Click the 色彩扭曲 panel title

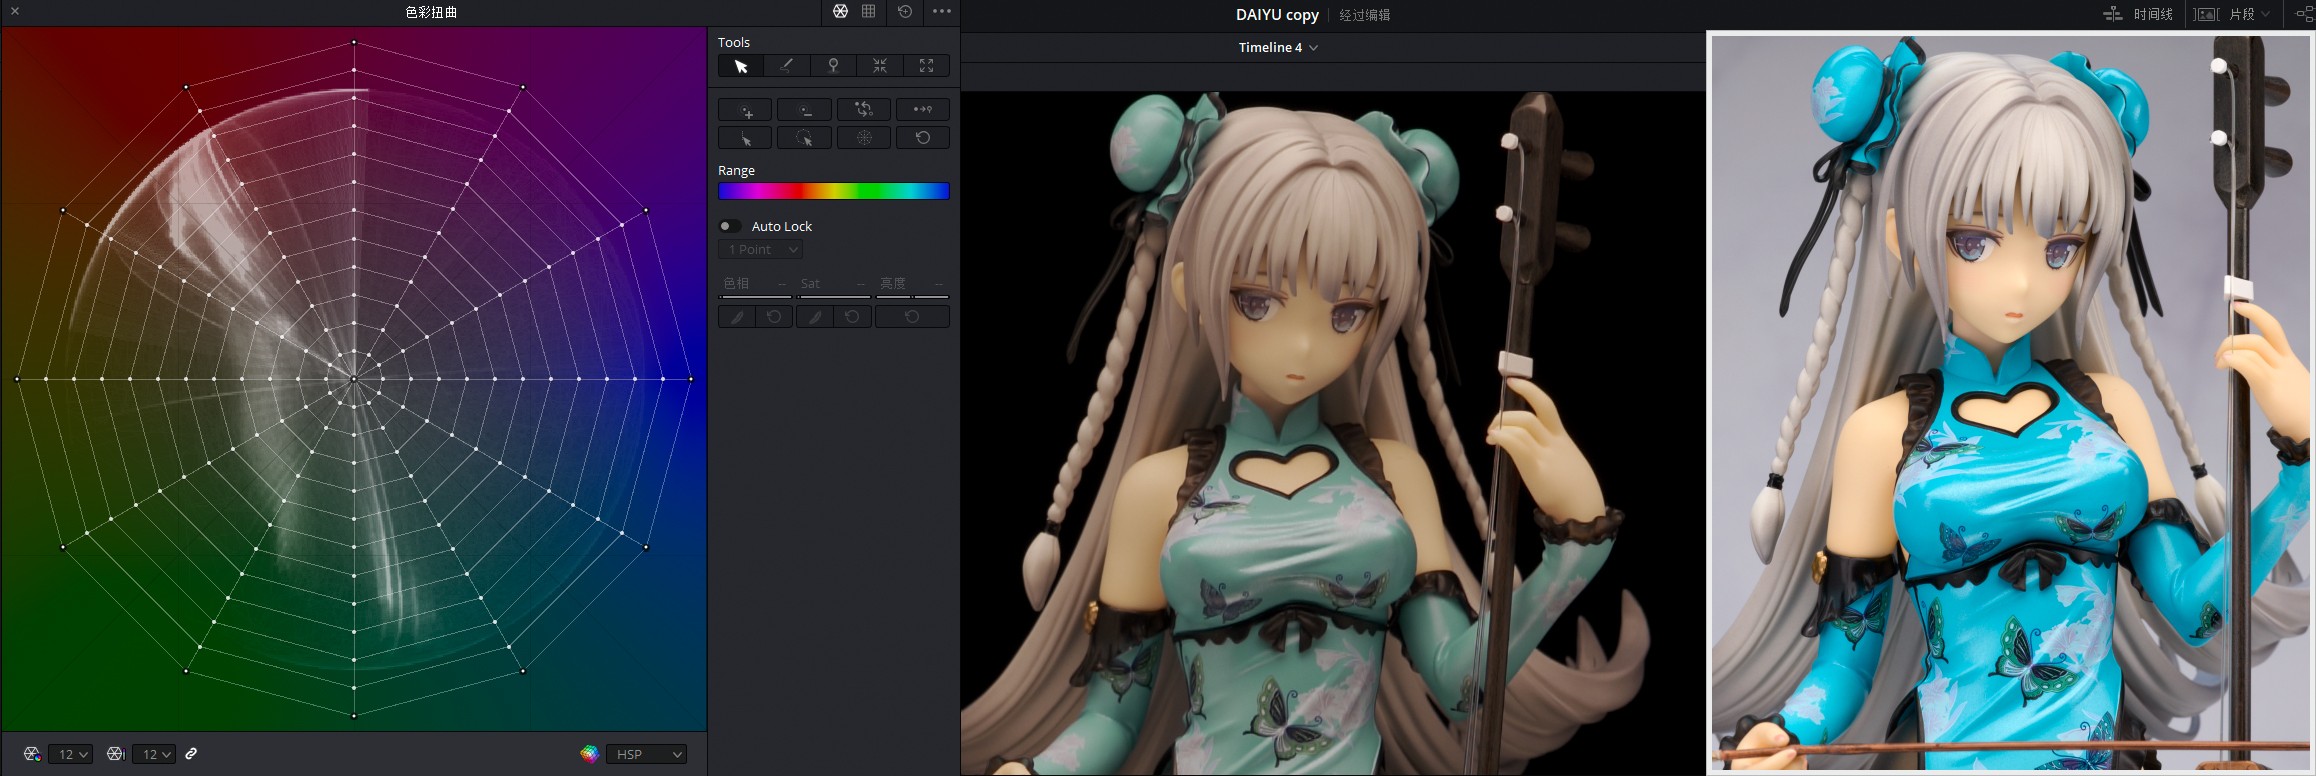tap(431, 12)
